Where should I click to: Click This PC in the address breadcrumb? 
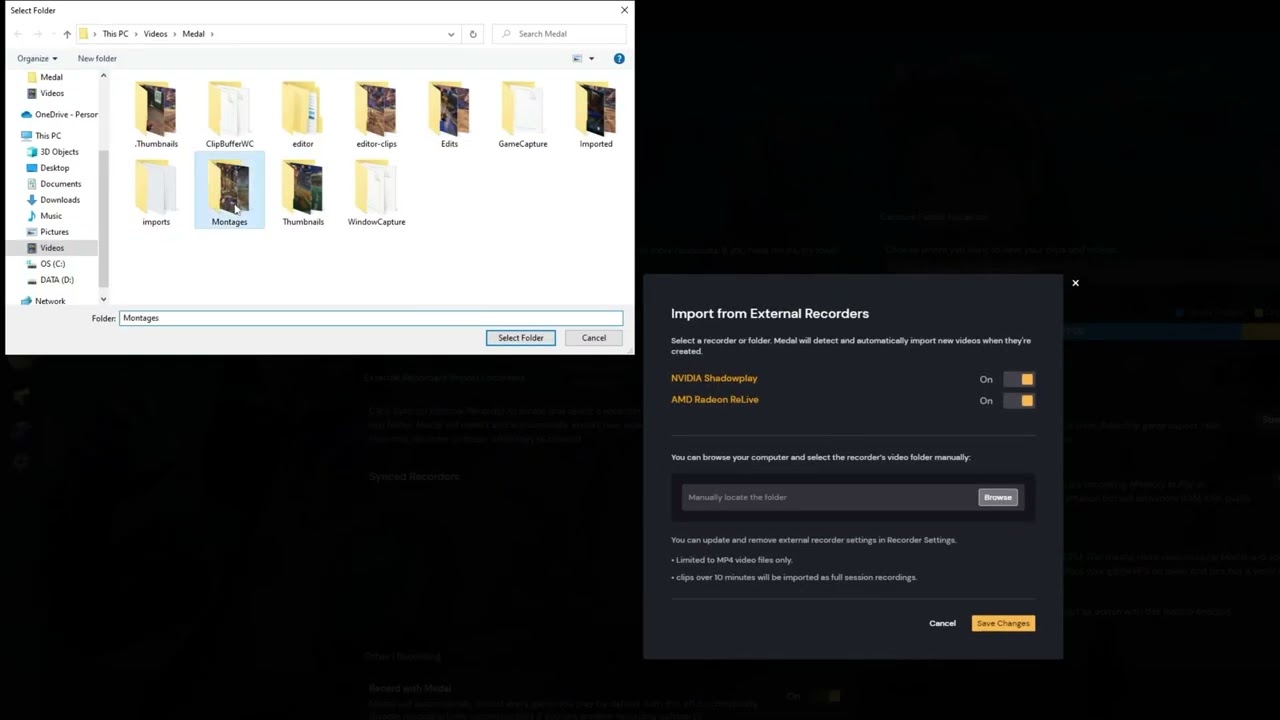click(116, 34)
